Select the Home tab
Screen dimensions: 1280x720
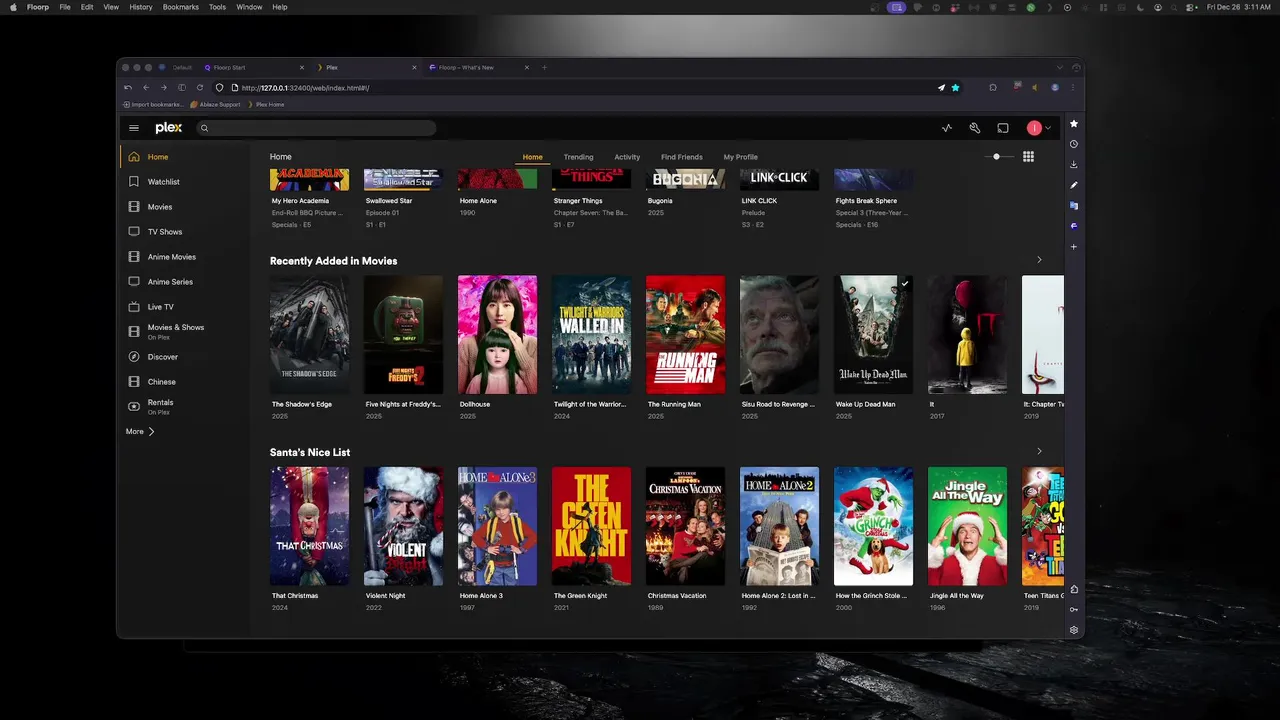pos(532,157)
